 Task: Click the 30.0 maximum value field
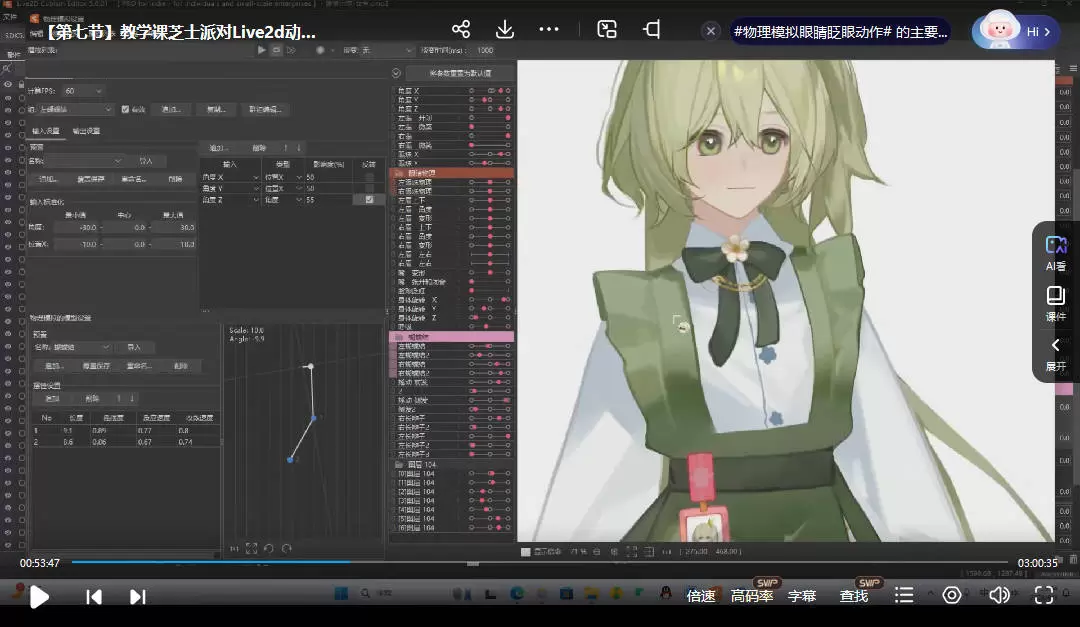(174, 227)
